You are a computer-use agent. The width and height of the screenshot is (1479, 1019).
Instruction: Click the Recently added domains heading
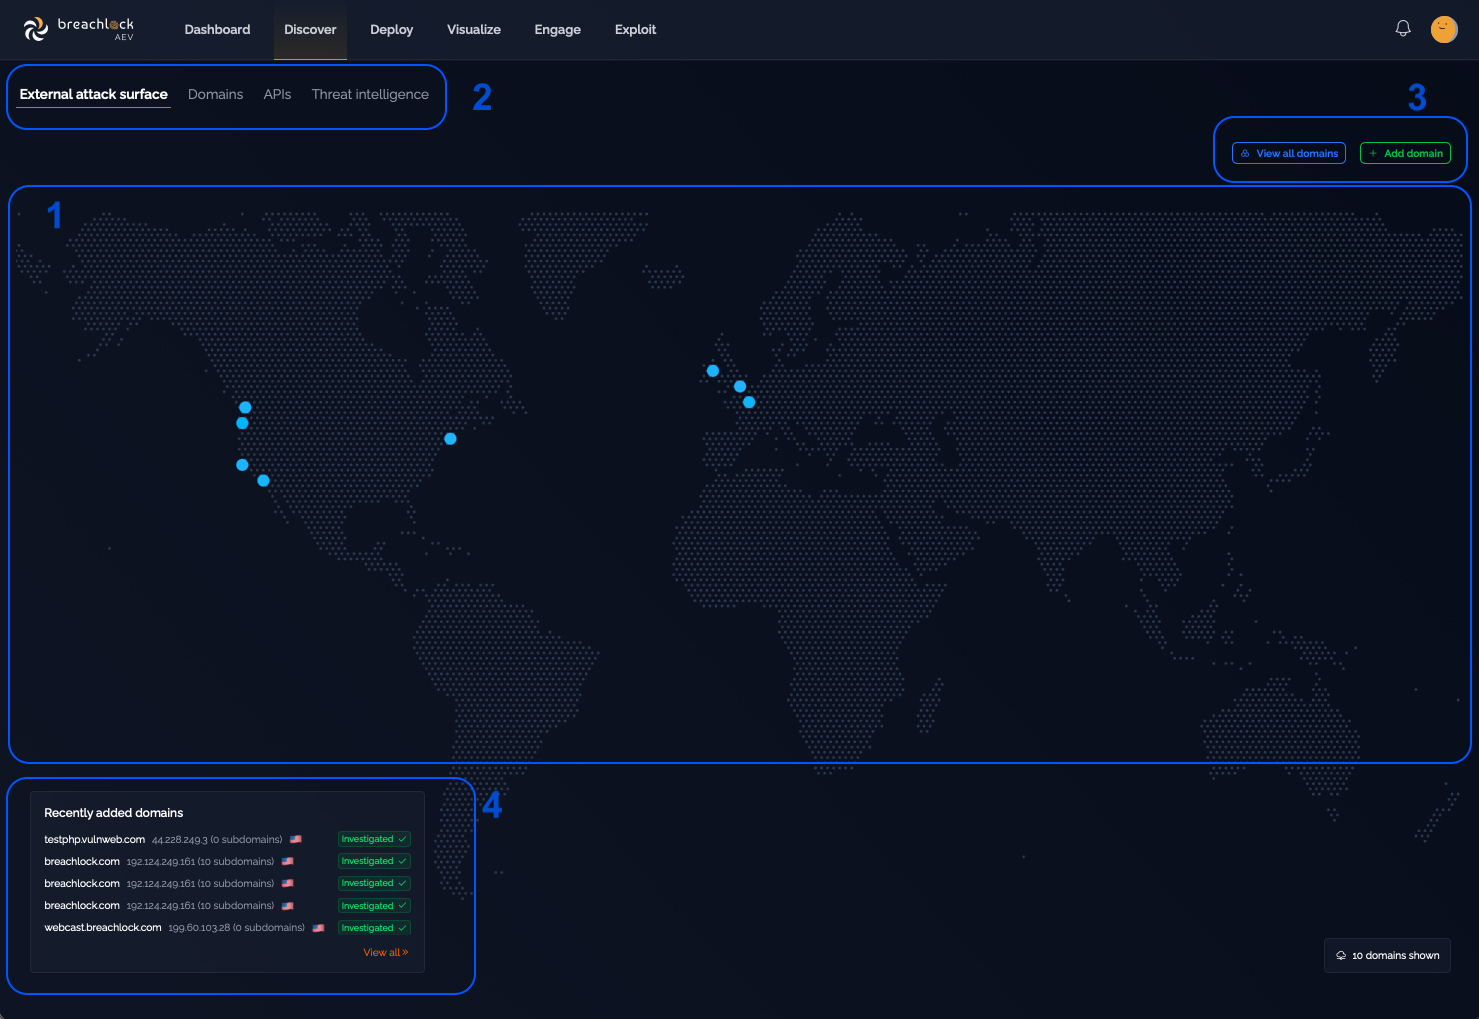(x=114, y=813)
